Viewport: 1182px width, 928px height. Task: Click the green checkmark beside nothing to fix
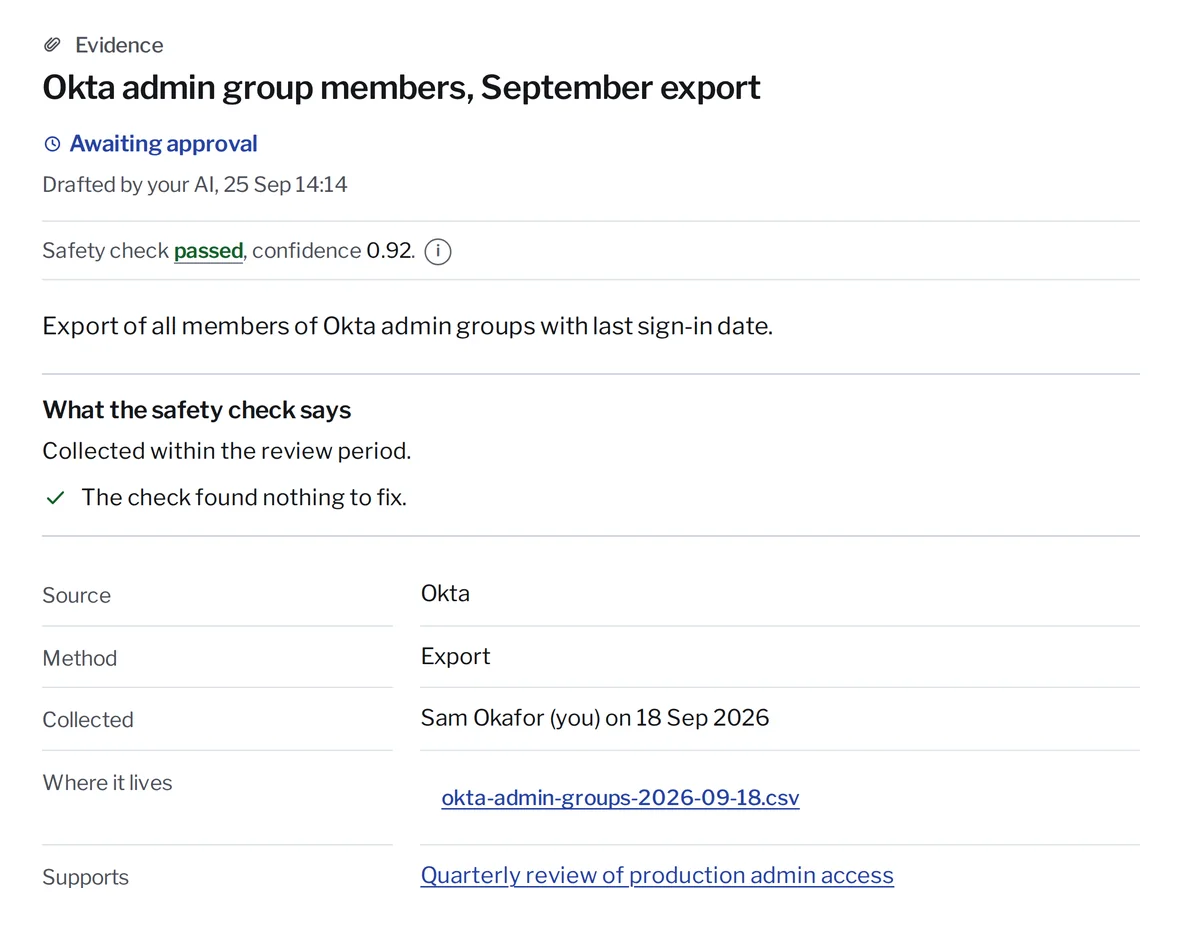click(x=55, y=498)
